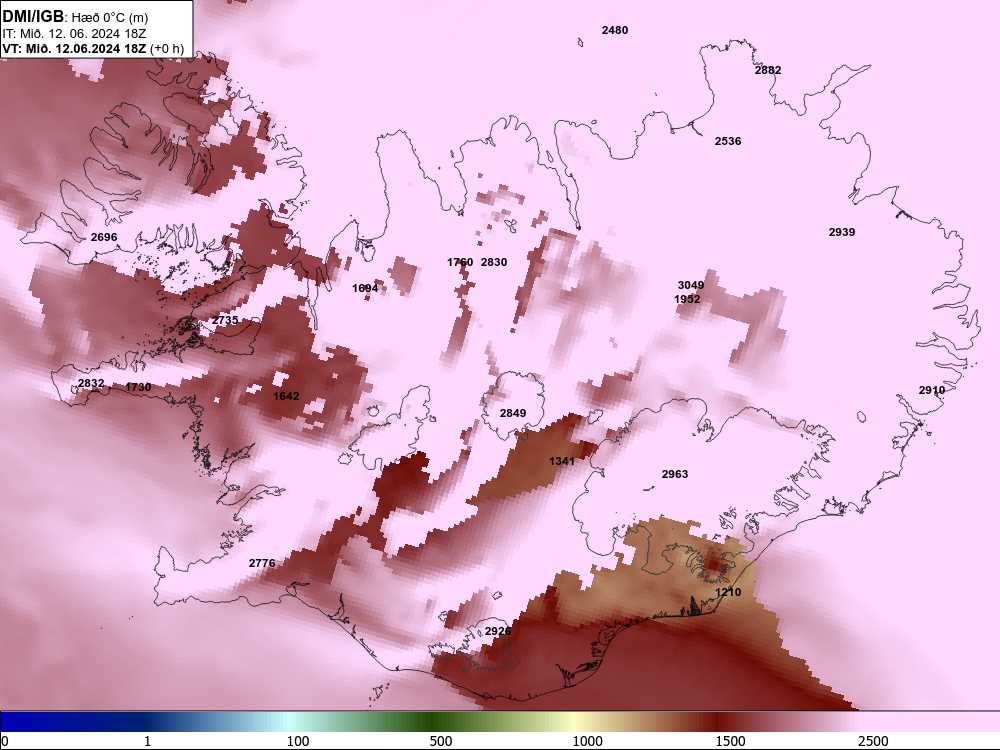Click the 3049 value label
The height and width of the screenshot is (750, 1000).
(x=691, y=285)
